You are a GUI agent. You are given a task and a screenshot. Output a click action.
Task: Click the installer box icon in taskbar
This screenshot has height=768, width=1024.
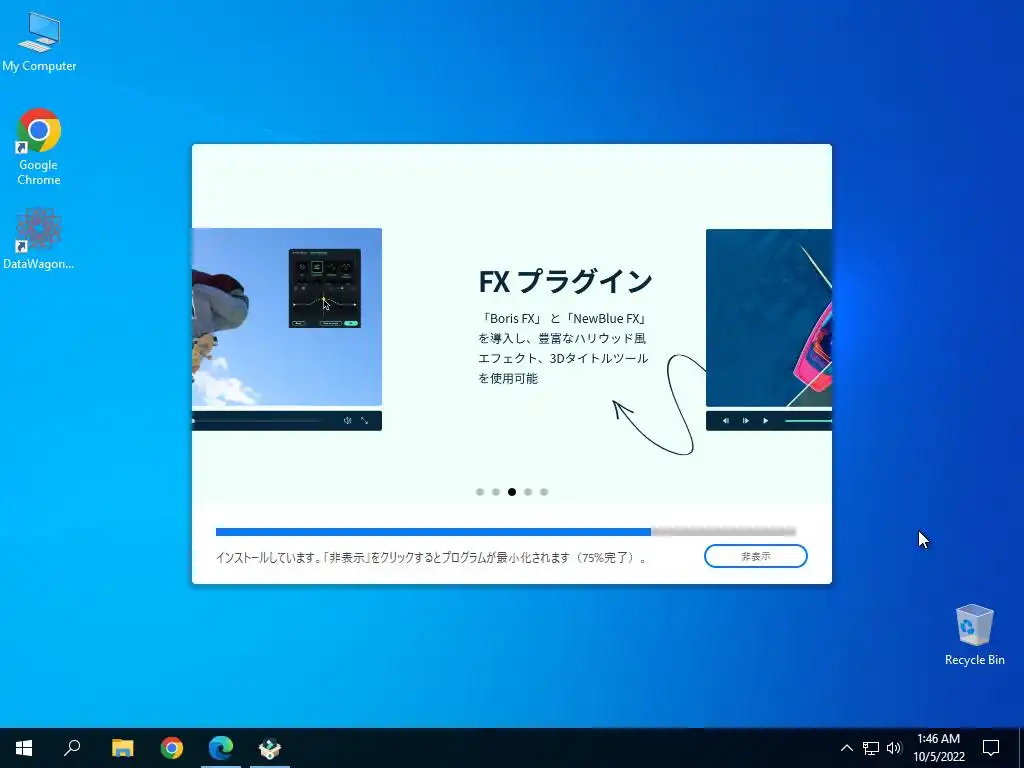(x=270, y=748)
